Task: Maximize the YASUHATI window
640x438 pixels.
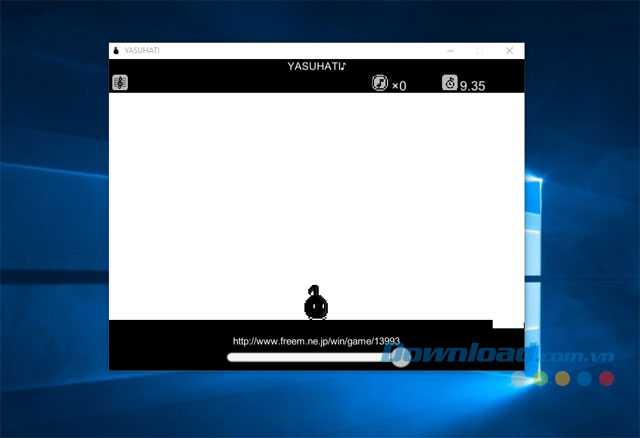Action: [480, 50]
